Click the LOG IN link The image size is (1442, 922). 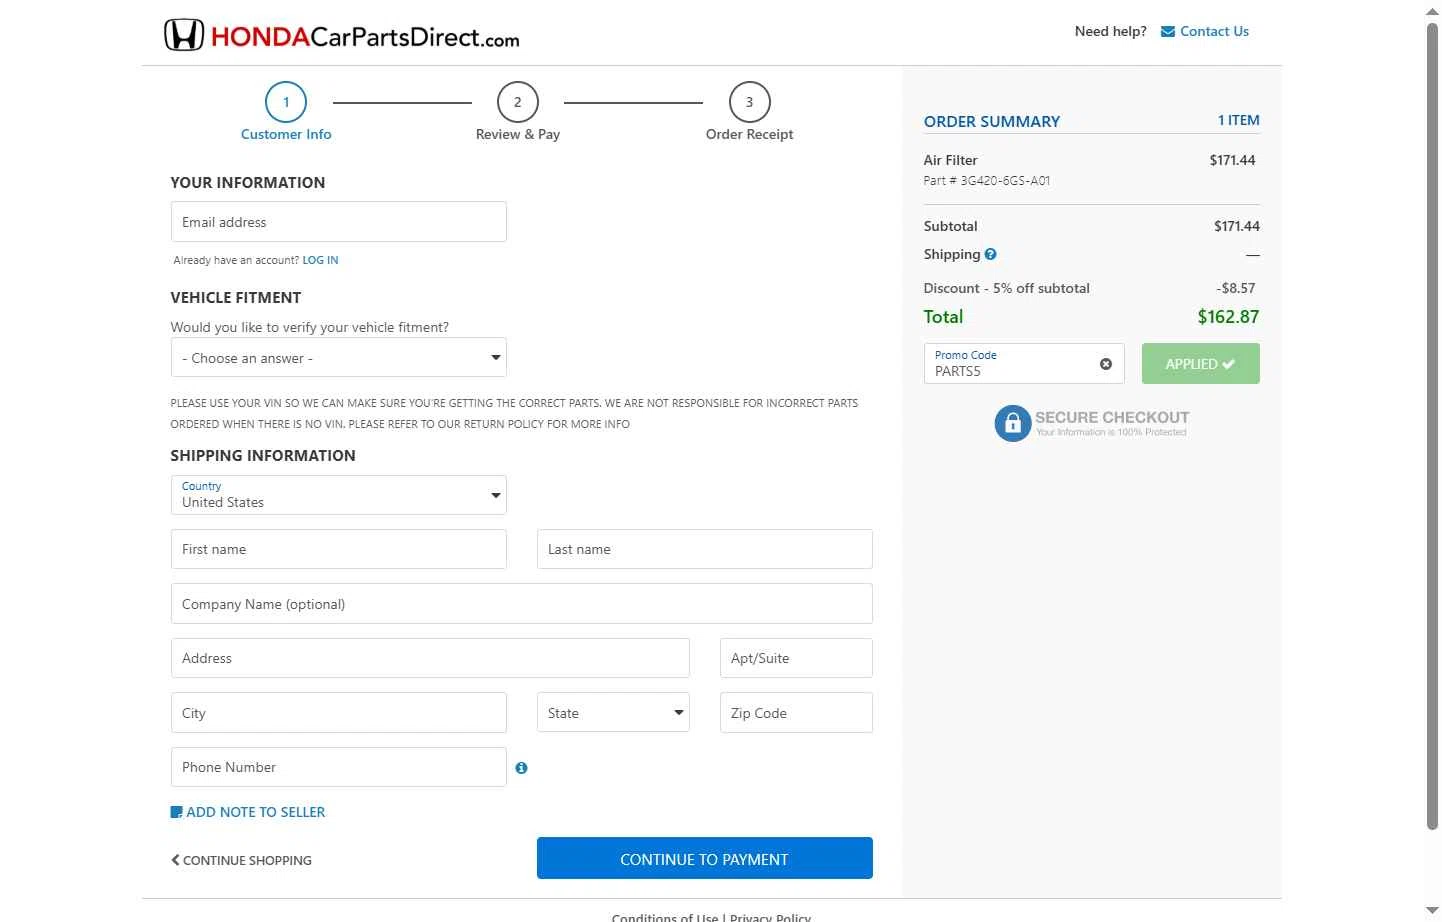(x=320, y=260)
